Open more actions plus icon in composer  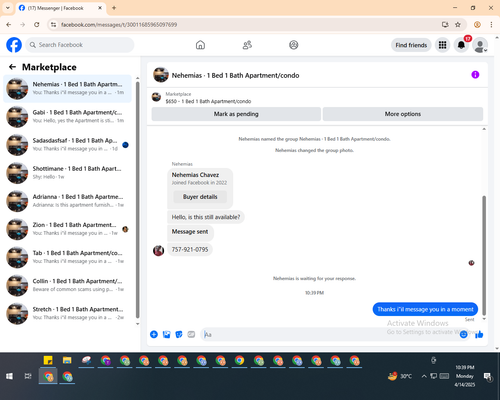coord(154,334)
